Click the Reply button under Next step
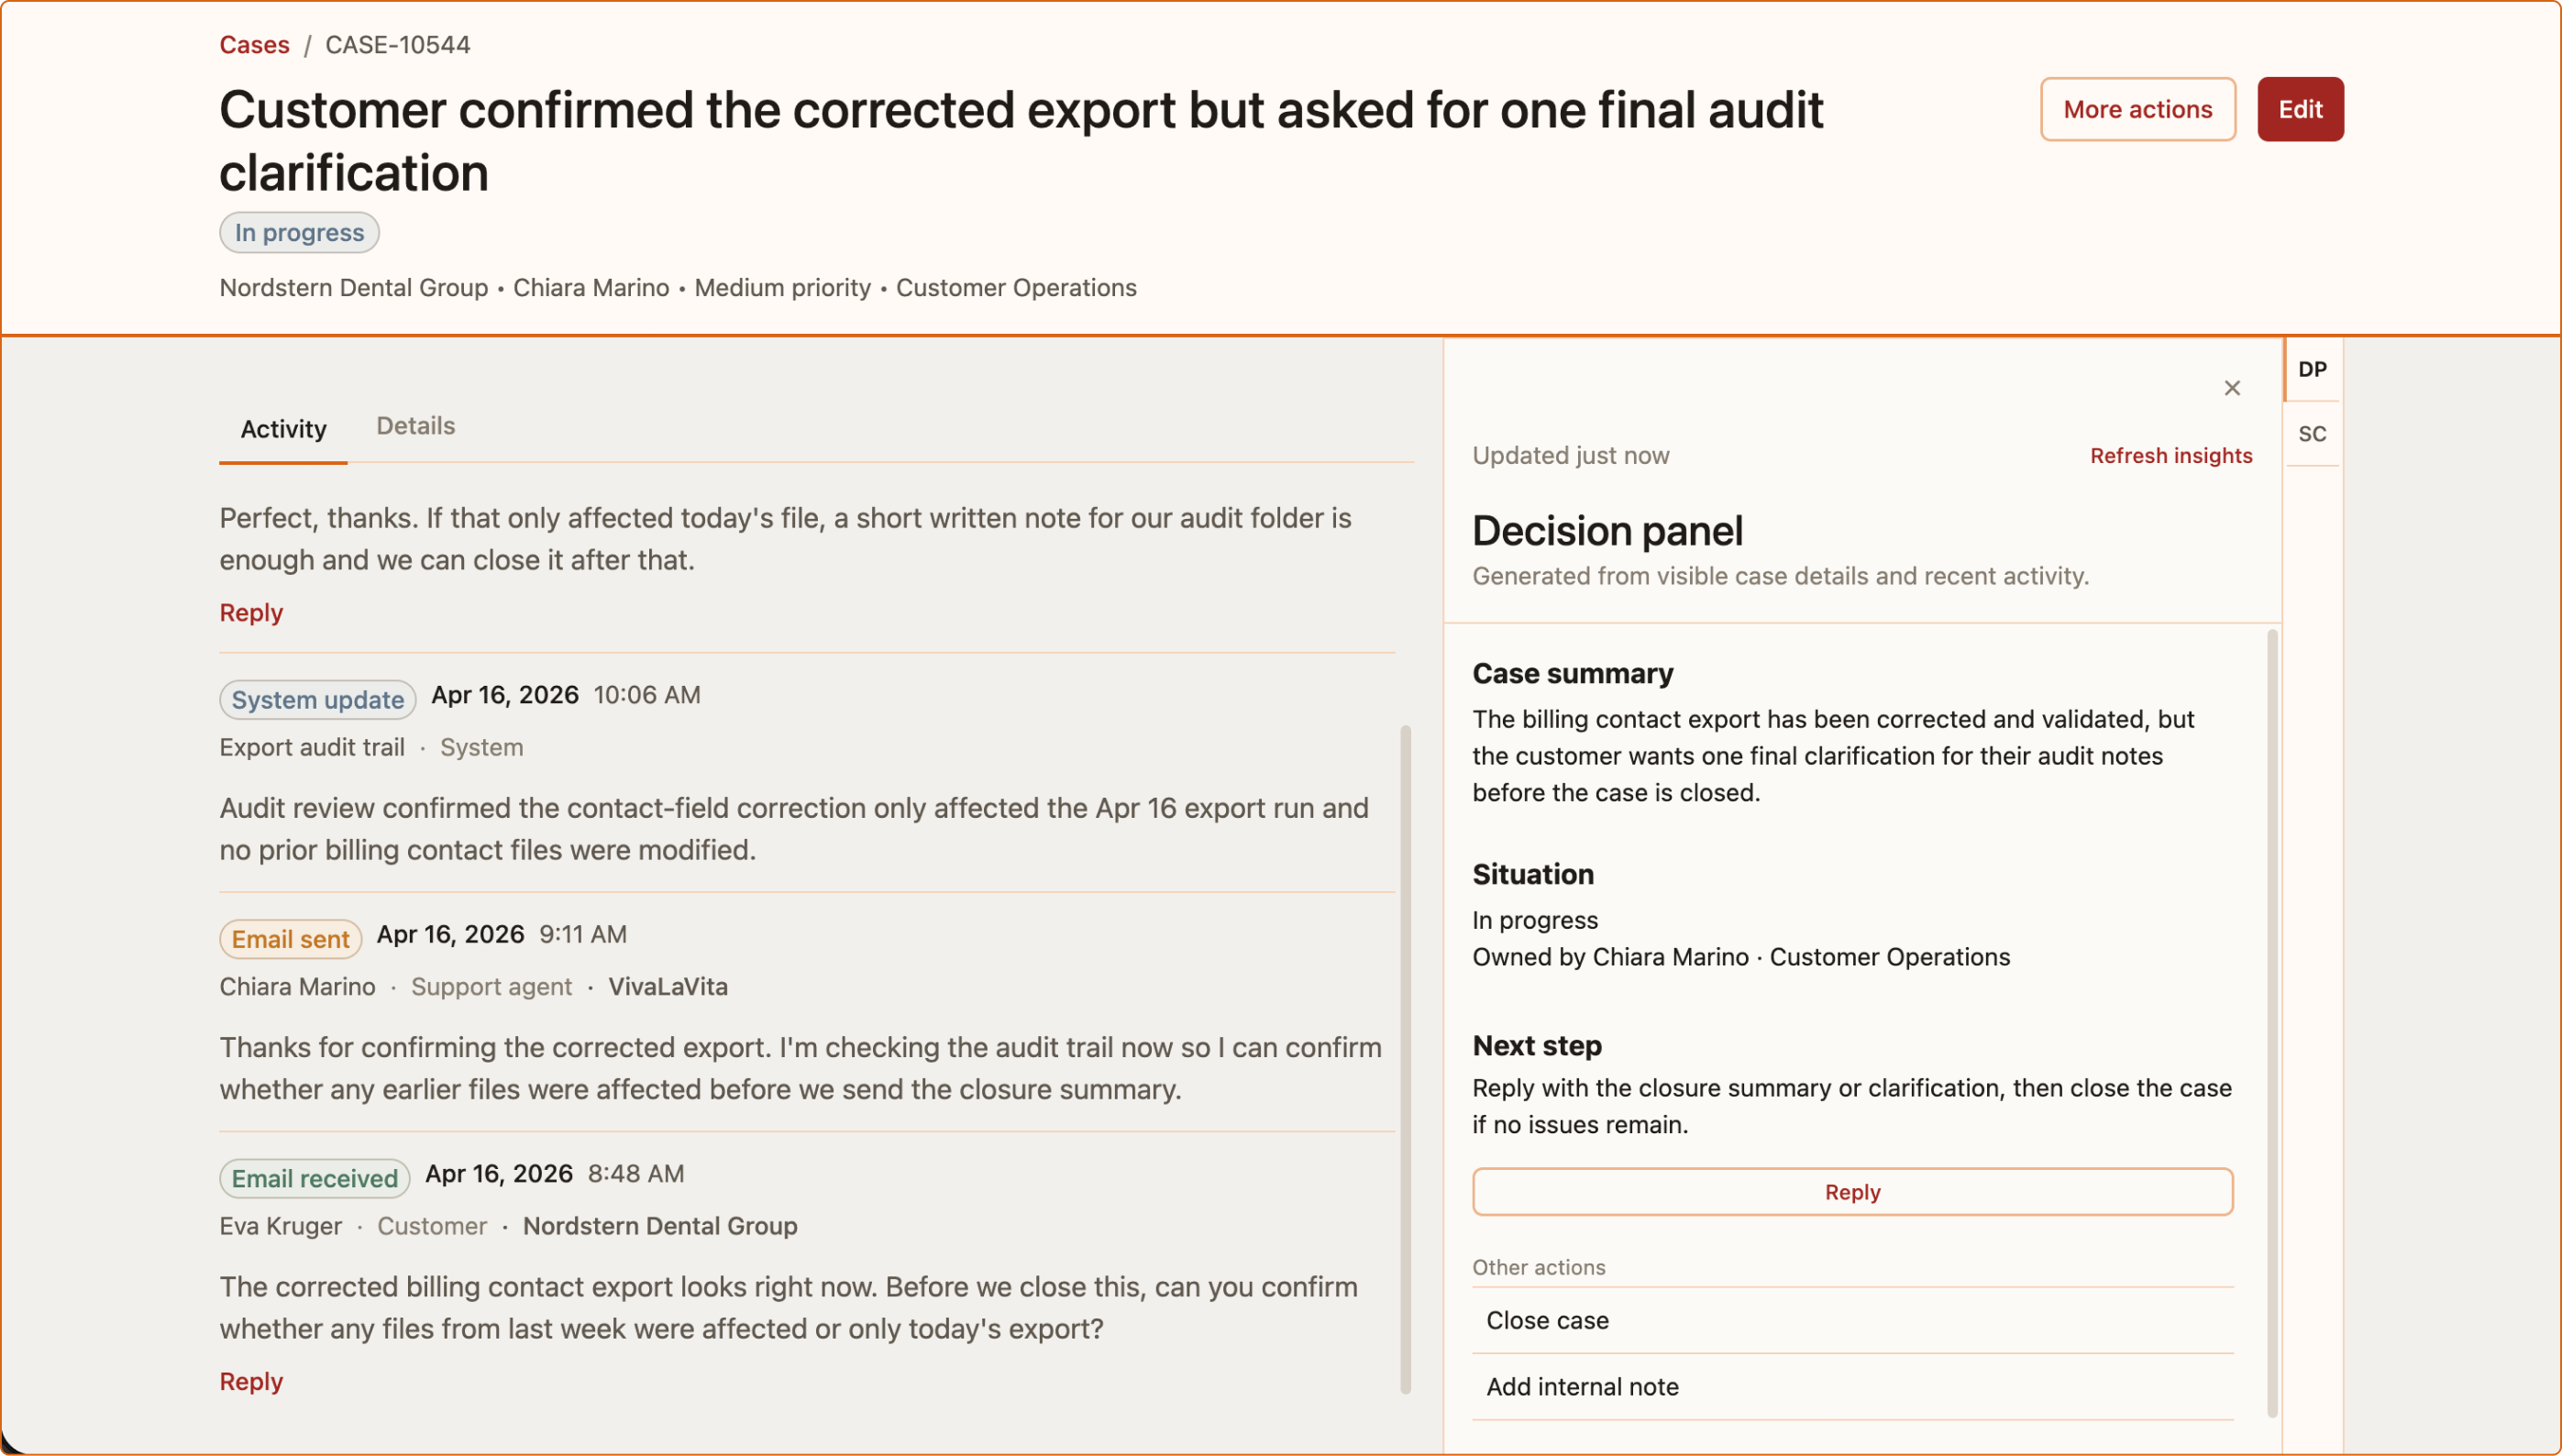This screenshot has width=2562, height=1456. (x=1852, y=1192)
